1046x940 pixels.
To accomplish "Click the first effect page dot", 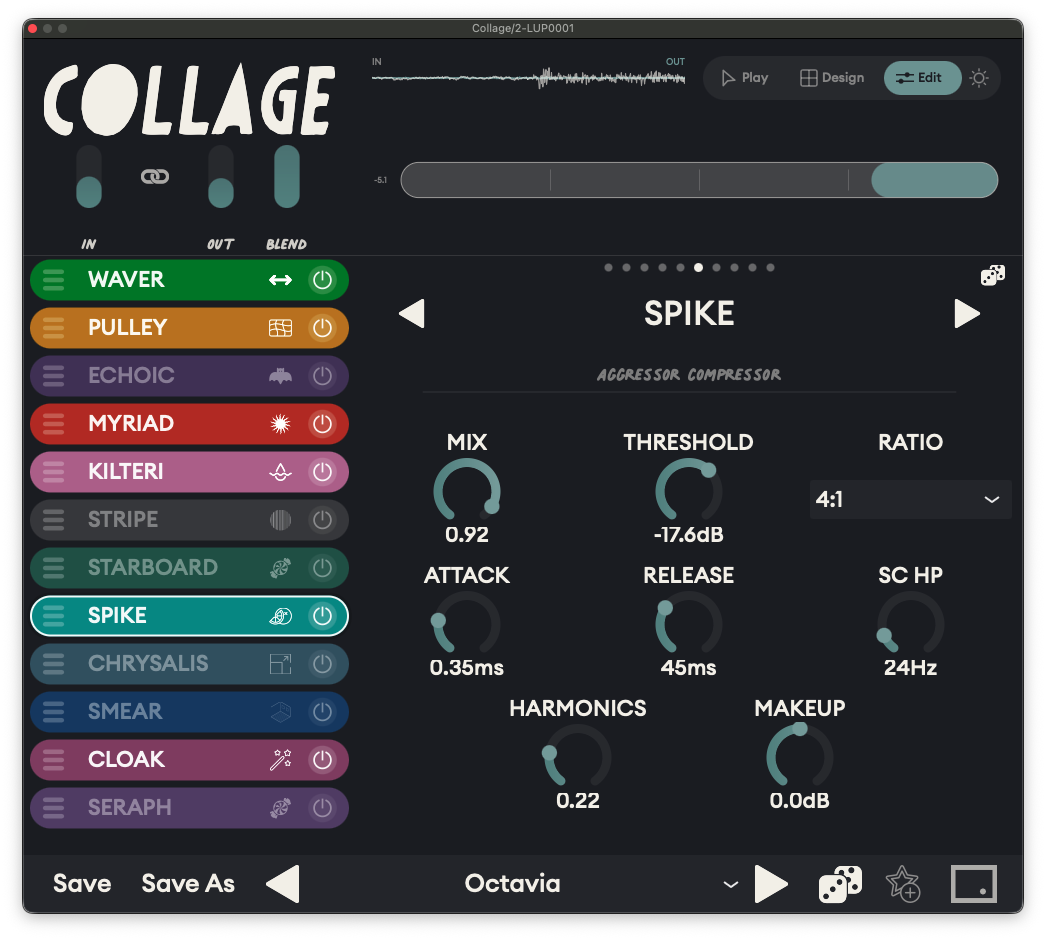I will tap(608, 268).
